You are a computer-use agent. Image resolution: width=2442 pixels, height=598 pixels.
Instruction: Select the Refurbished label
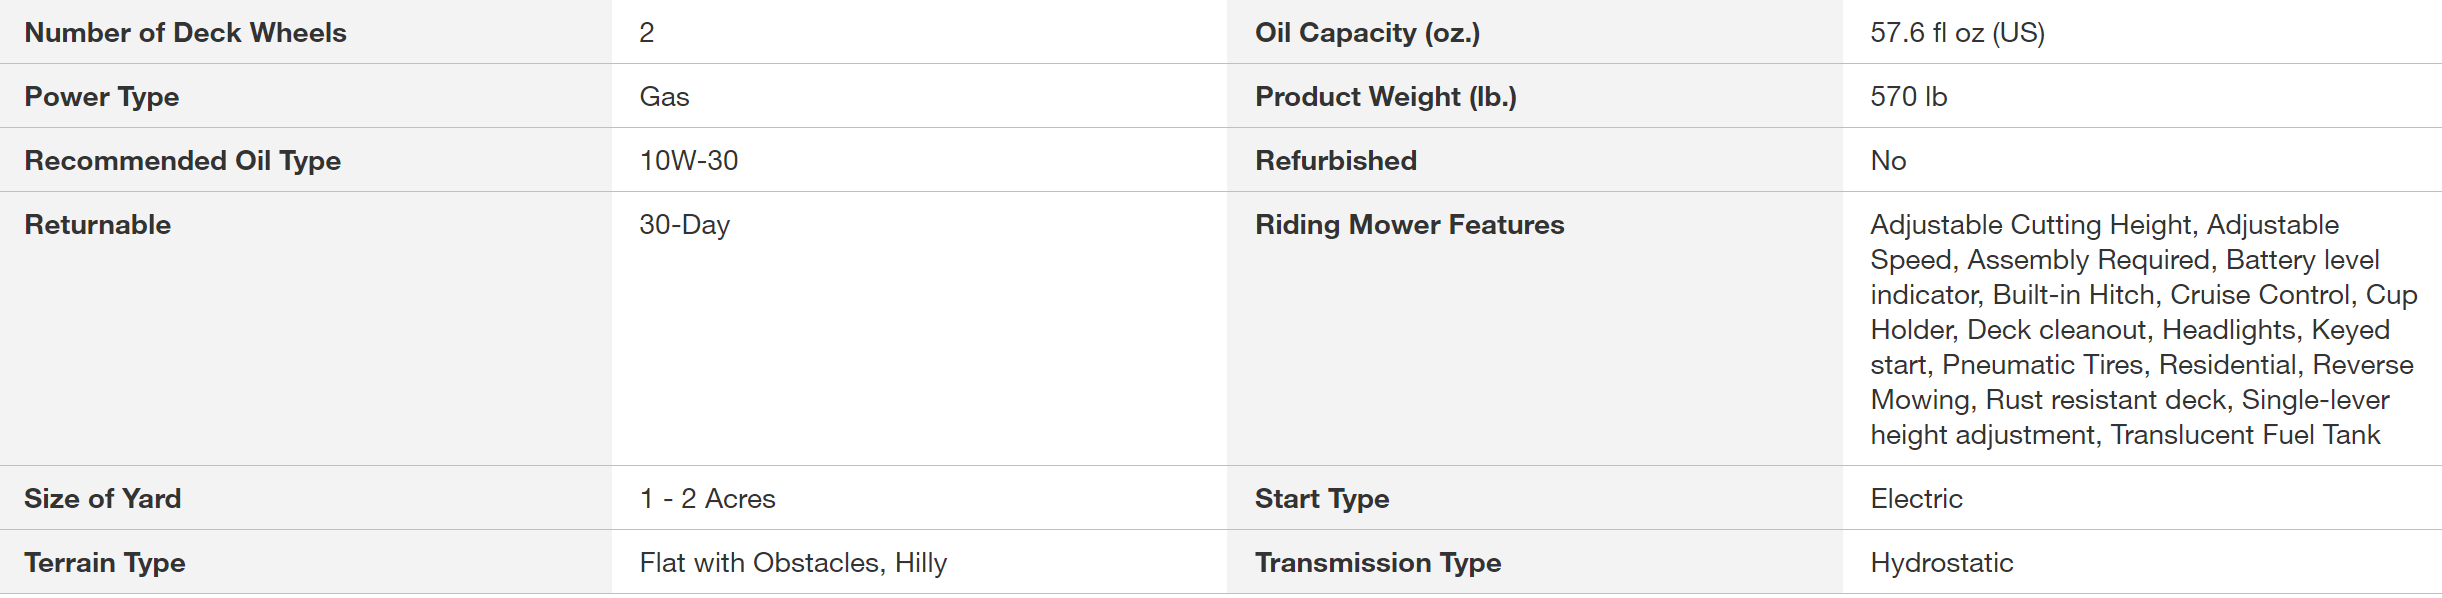(1335, 160)
